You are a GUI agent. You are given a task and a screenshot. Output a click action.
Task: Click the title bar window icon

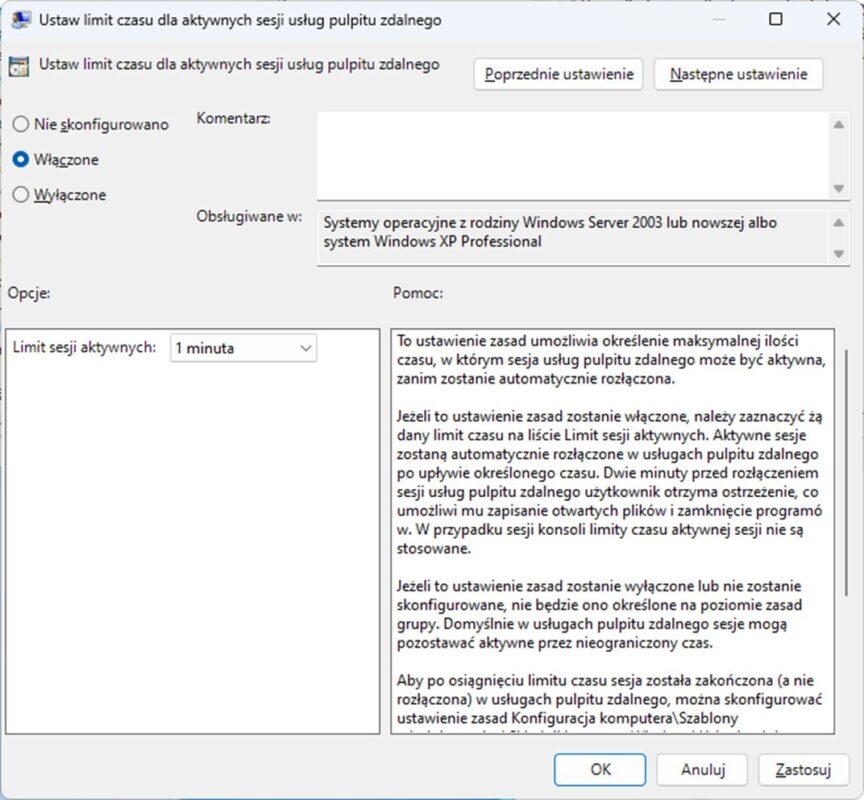tap(21, 20)
